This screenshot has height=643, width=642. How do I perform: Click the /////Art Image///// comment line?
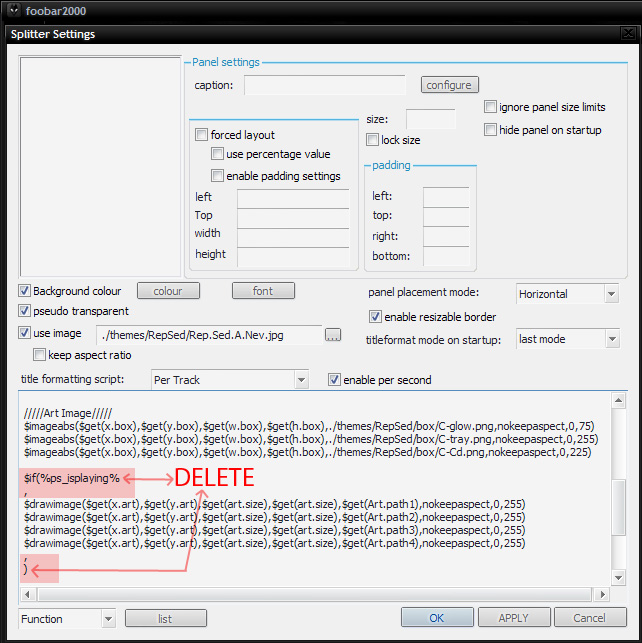click(x=68, y=413)
